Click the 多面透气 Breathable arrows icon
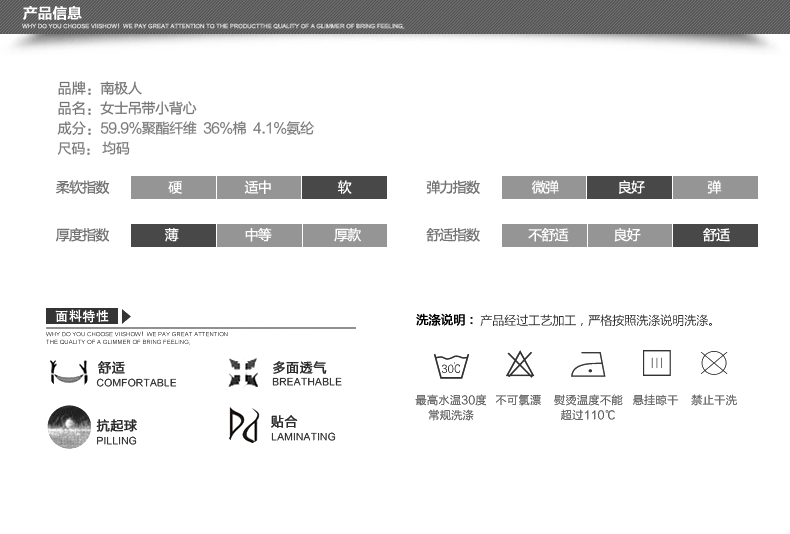The image size is (790, 534). [x=243, y=374]
